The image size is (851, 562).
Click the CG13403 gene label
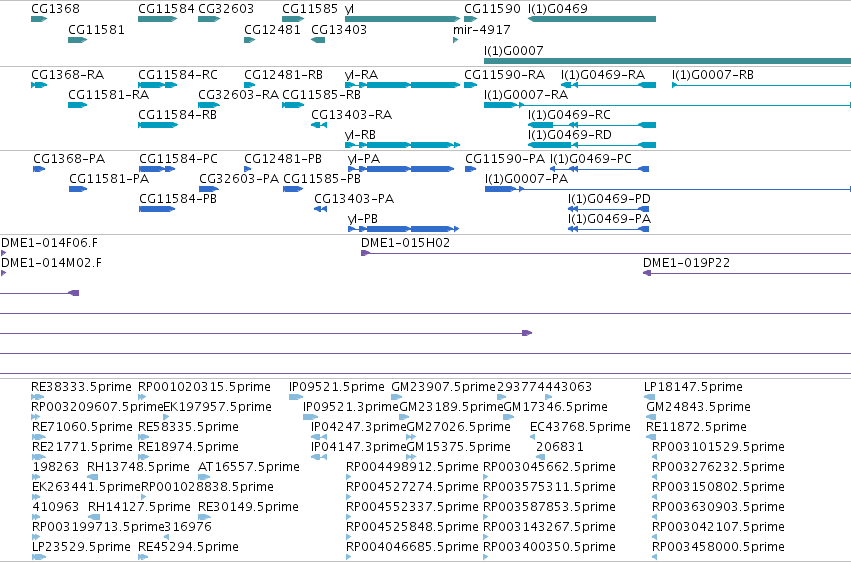[339, 29]
